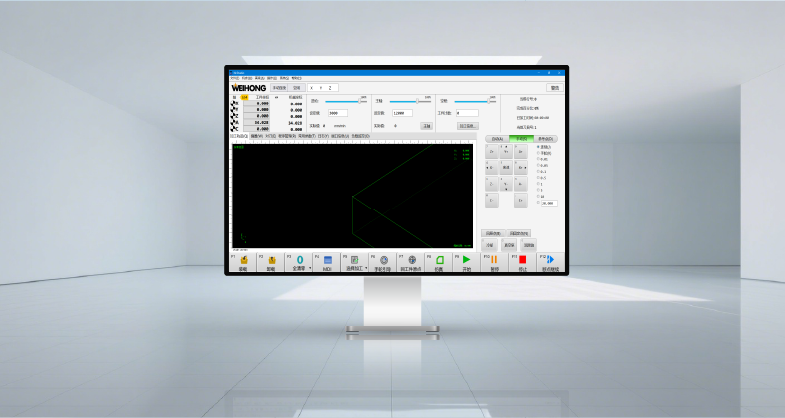Click the Y+ jog button
Viewport: 785px width, 418px height.
[506, 151]
